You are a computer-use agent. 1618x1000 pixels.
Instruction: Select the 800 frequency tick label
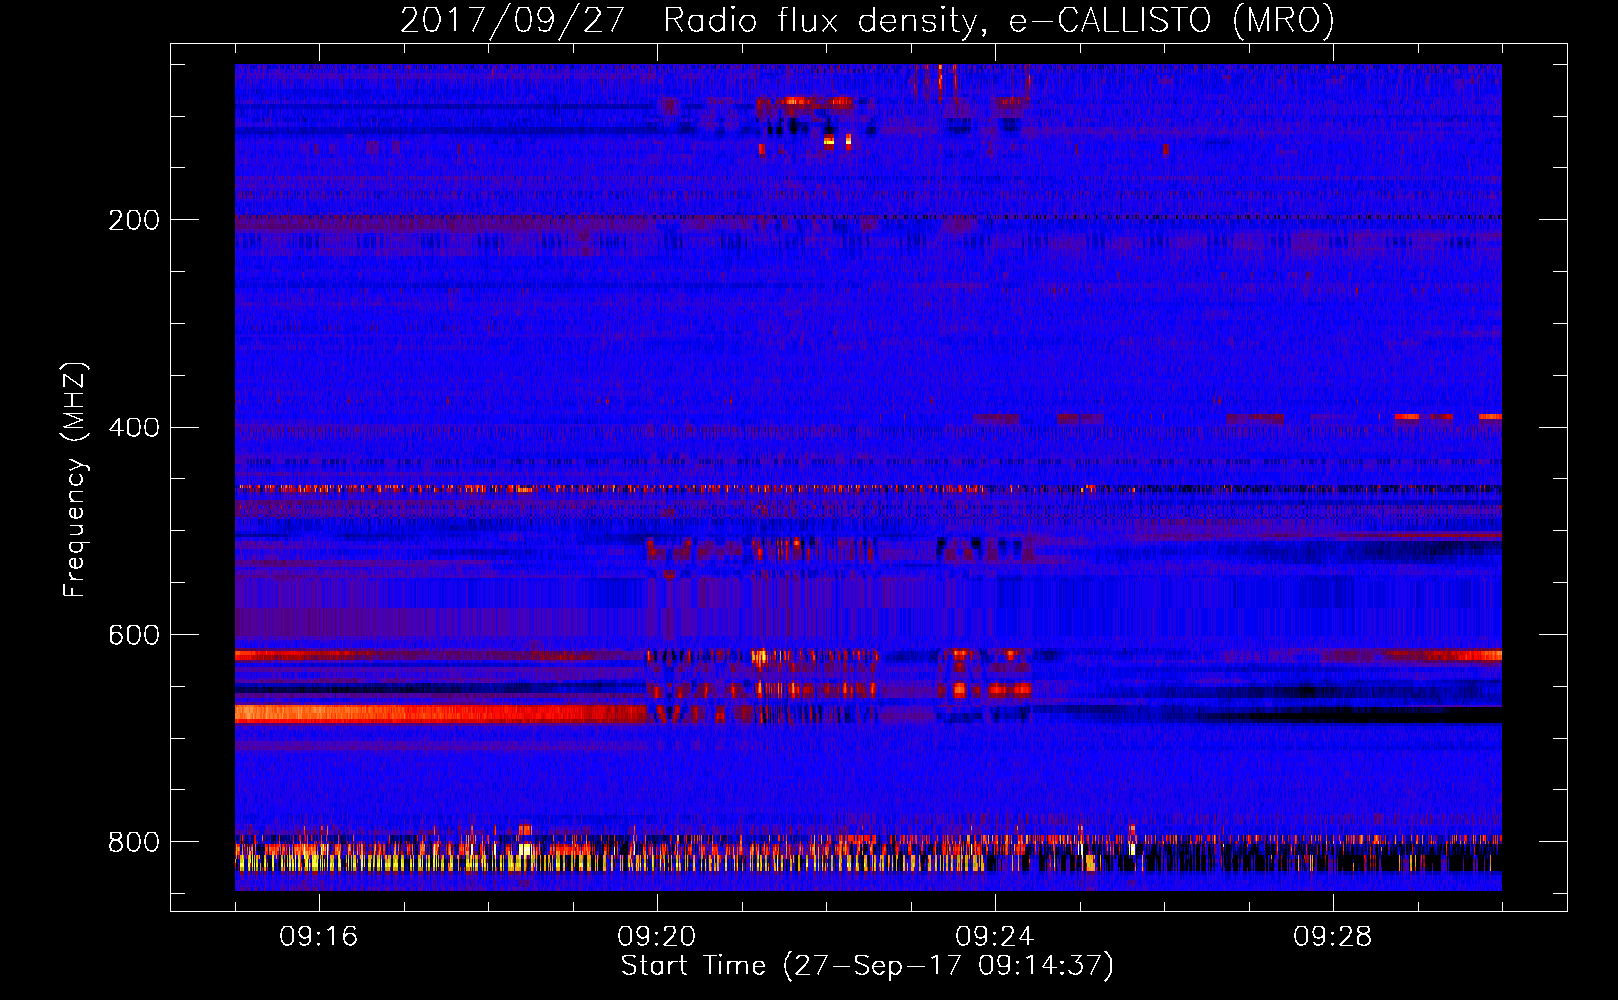point(134,843)
